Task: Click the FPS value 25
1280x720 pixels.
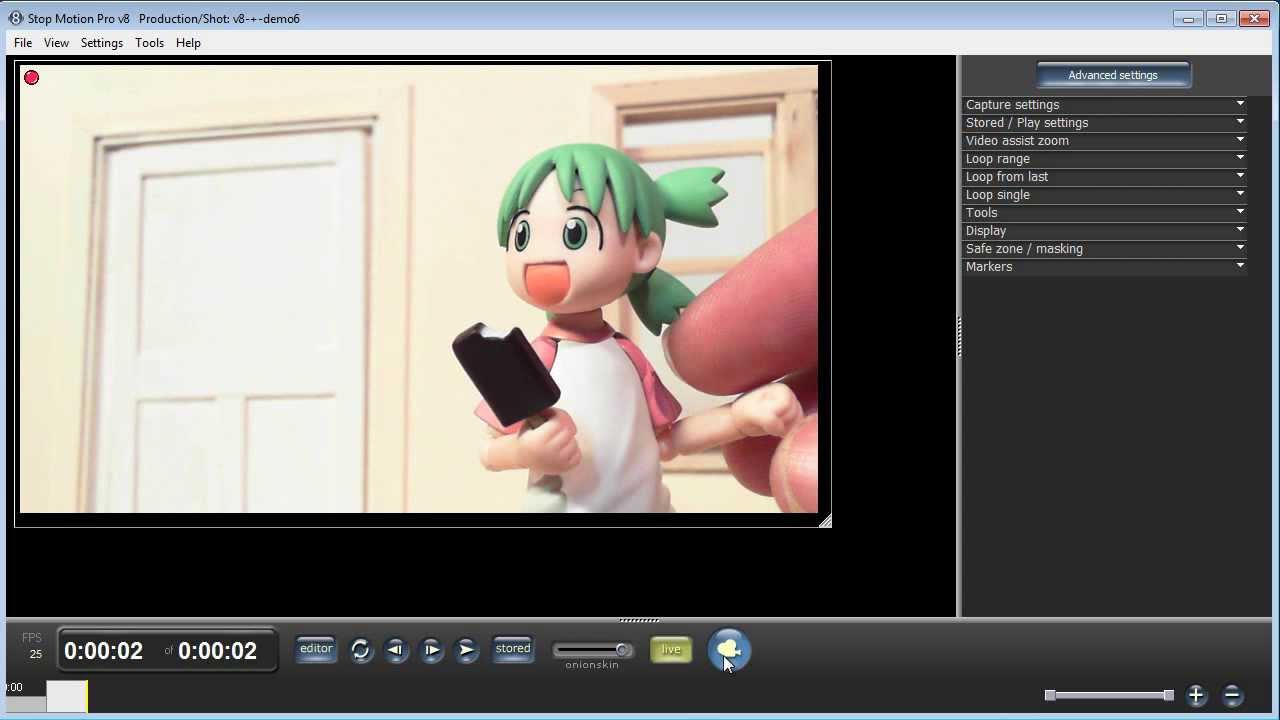Action: click(x=36, y=654)
